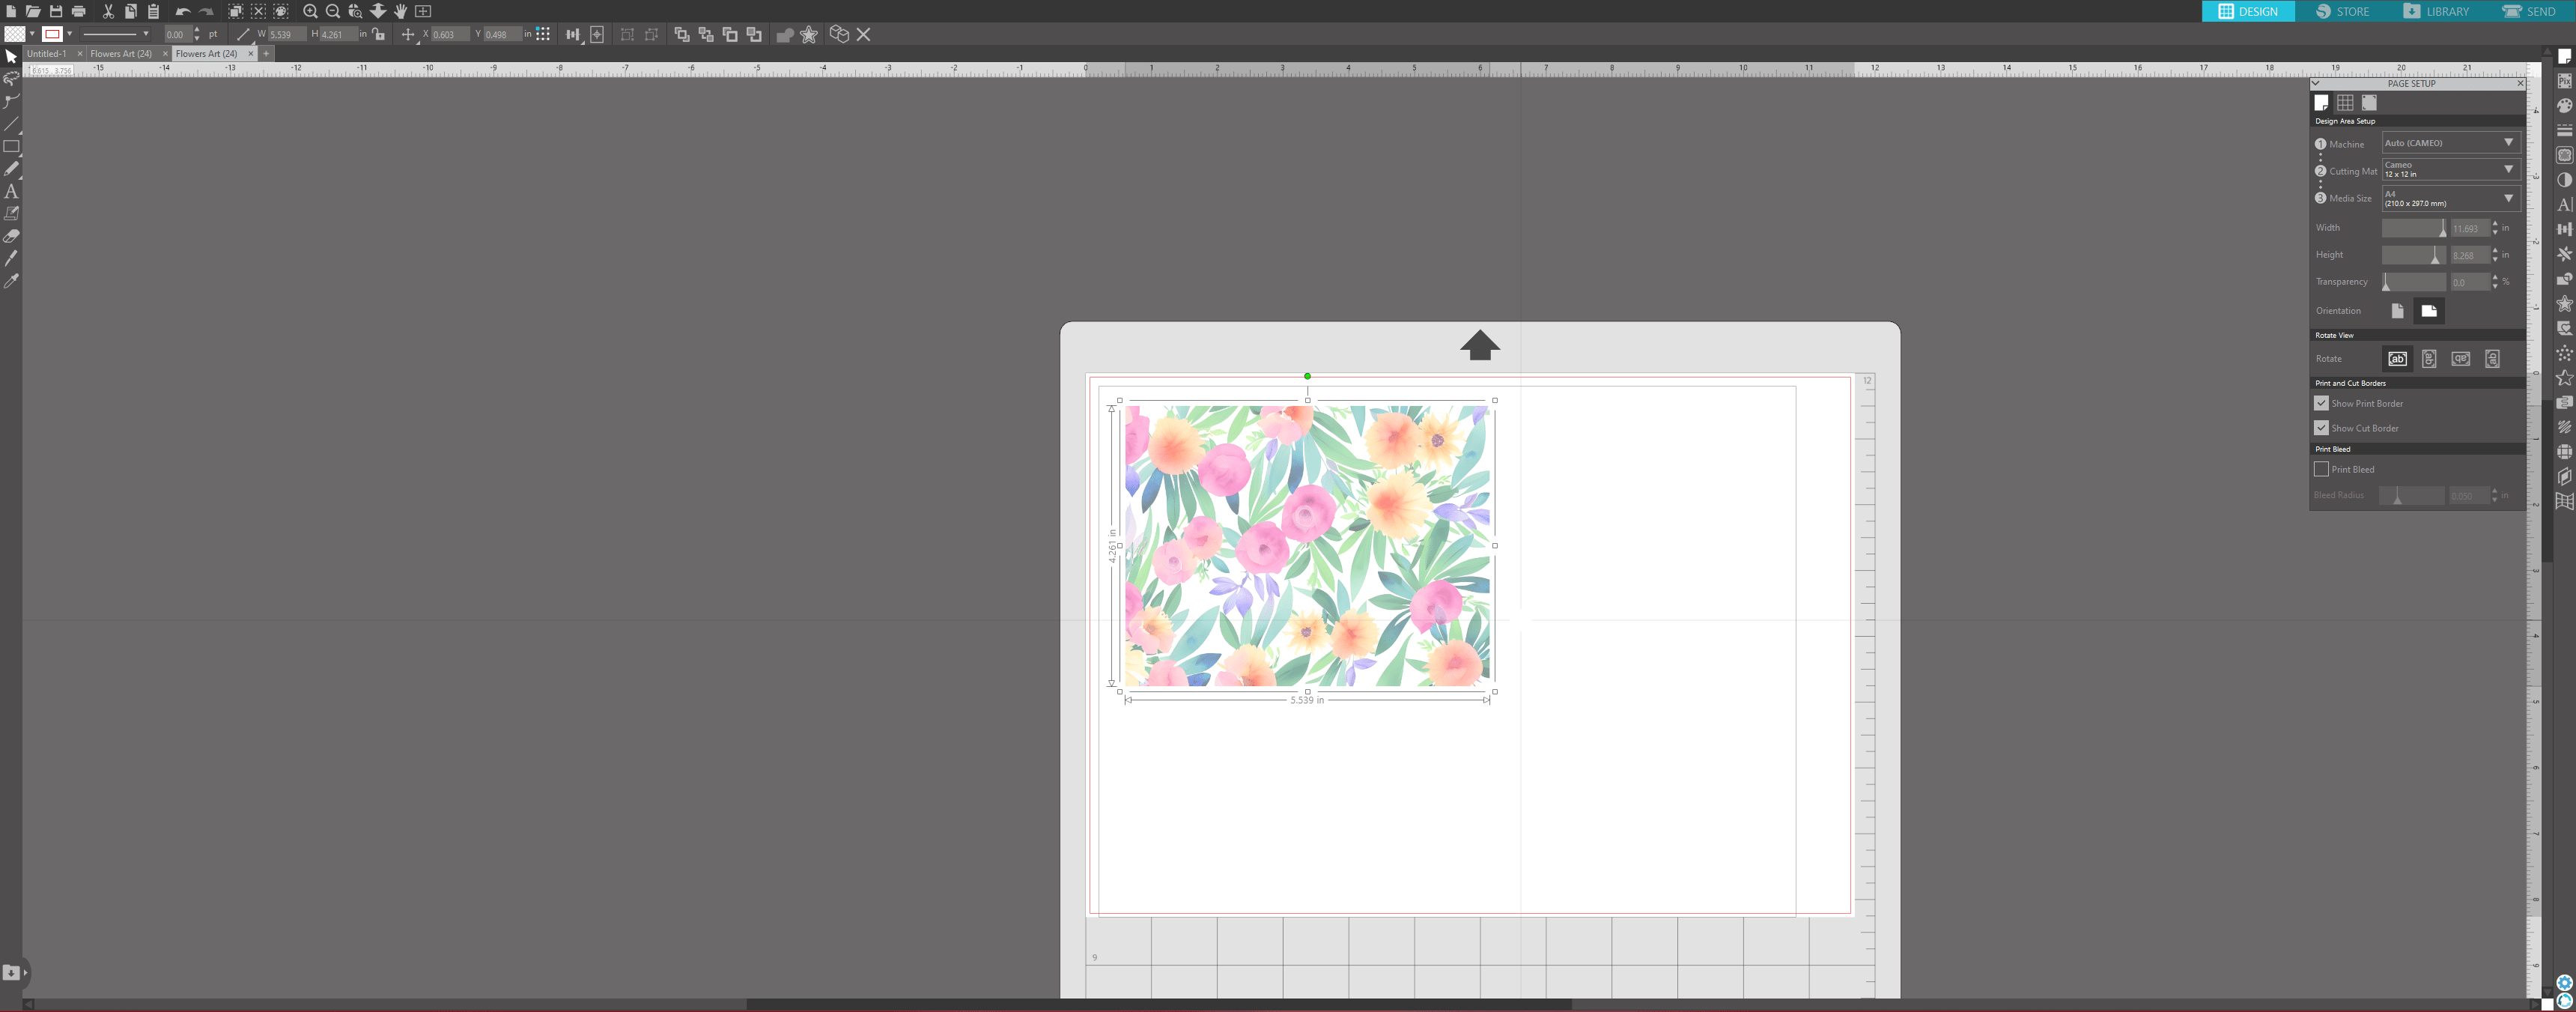Click the Undo arrow icon
Image resolution: width=2576 pixels, height=1012 pixels.
point(182,11)
